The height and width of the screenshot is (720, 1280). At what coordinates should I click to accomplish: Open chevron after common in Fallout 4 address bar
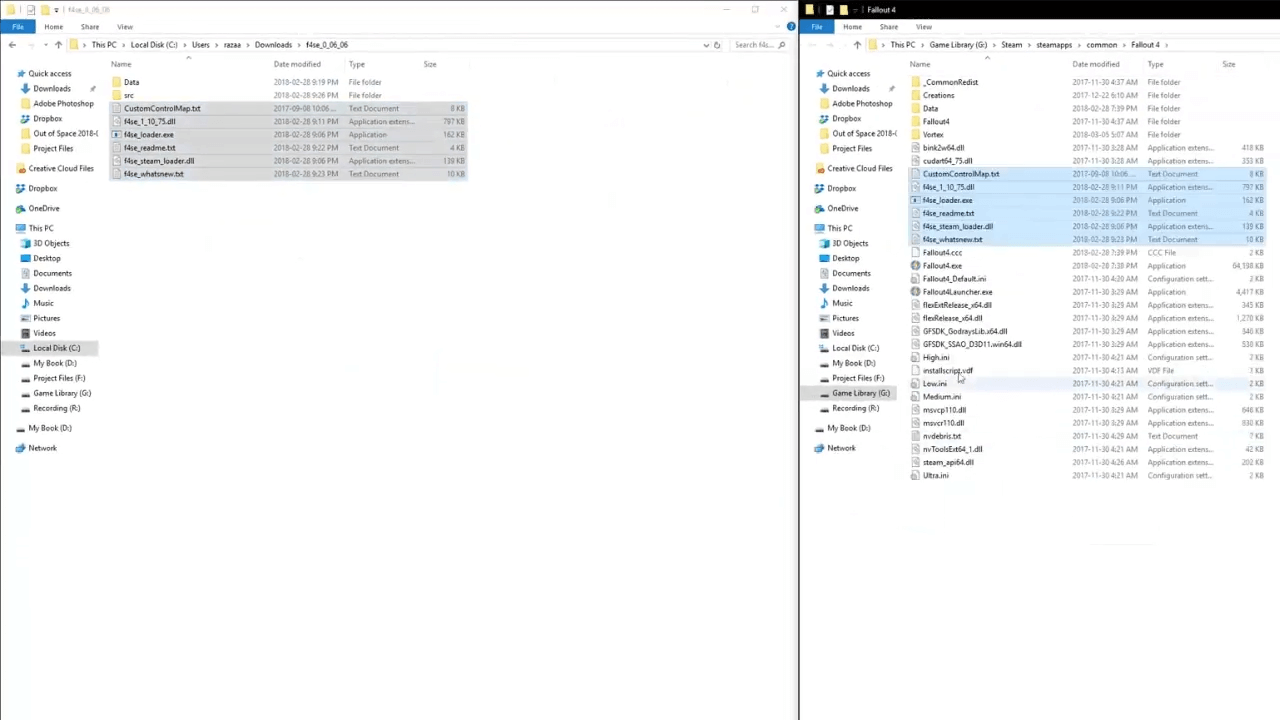pyautogui.click(x=1124, y=44)
